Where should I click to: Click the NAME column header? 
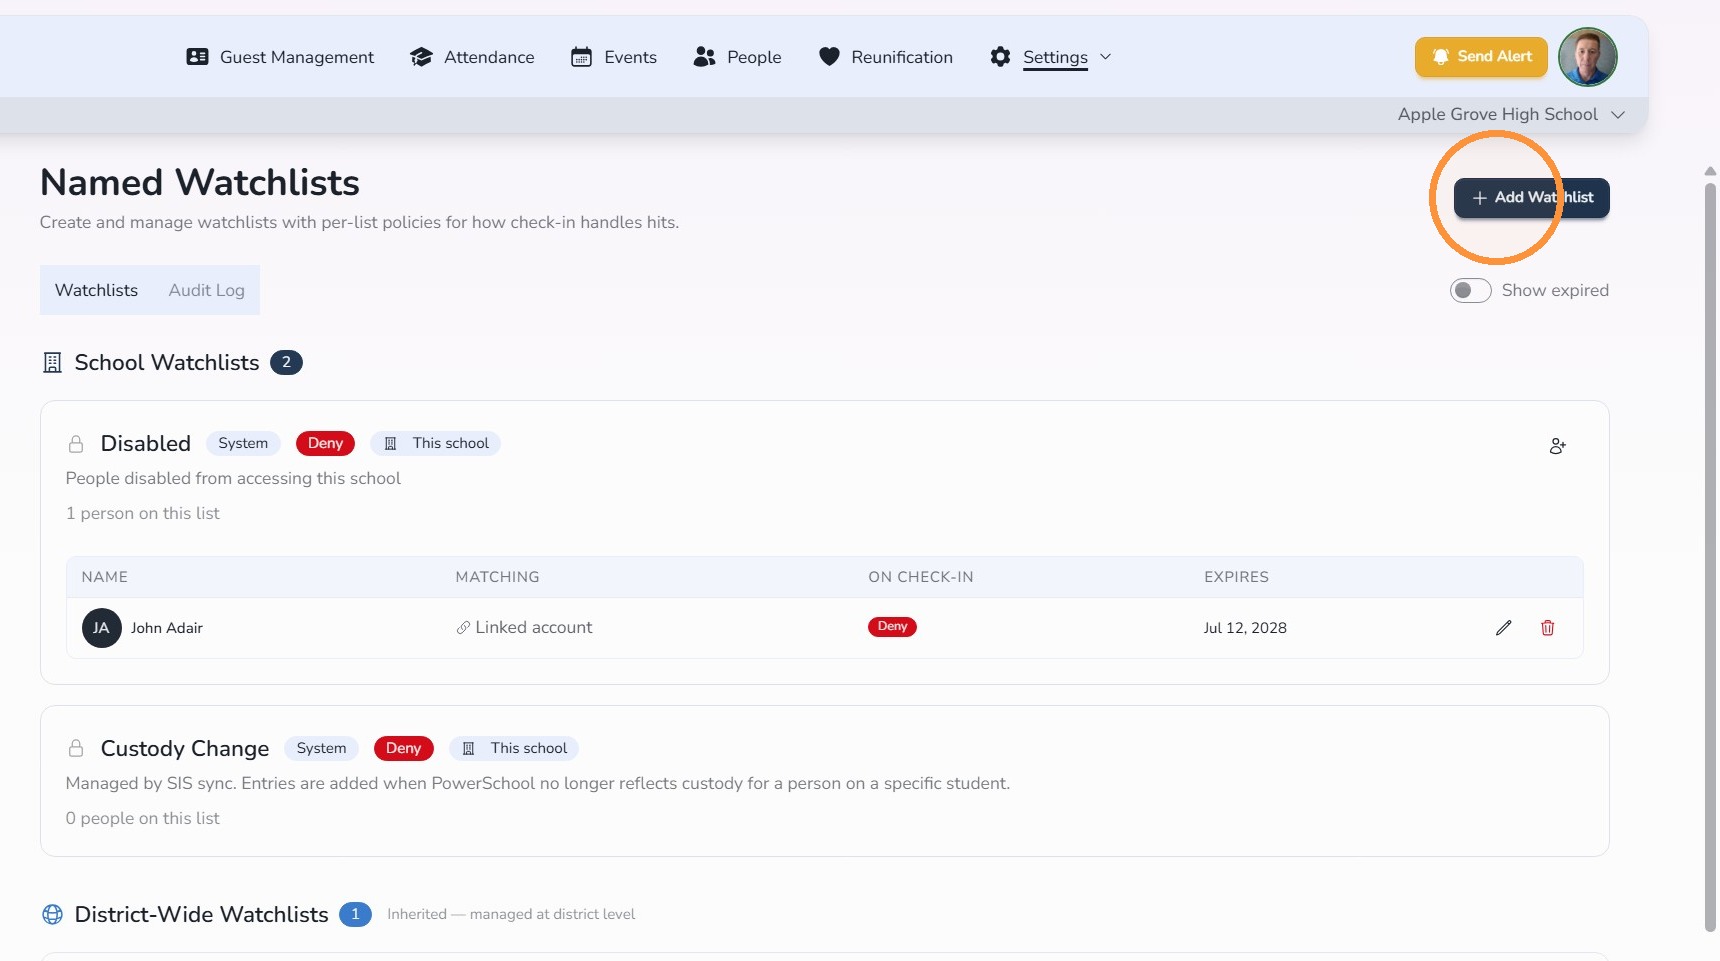pos(105,577)
